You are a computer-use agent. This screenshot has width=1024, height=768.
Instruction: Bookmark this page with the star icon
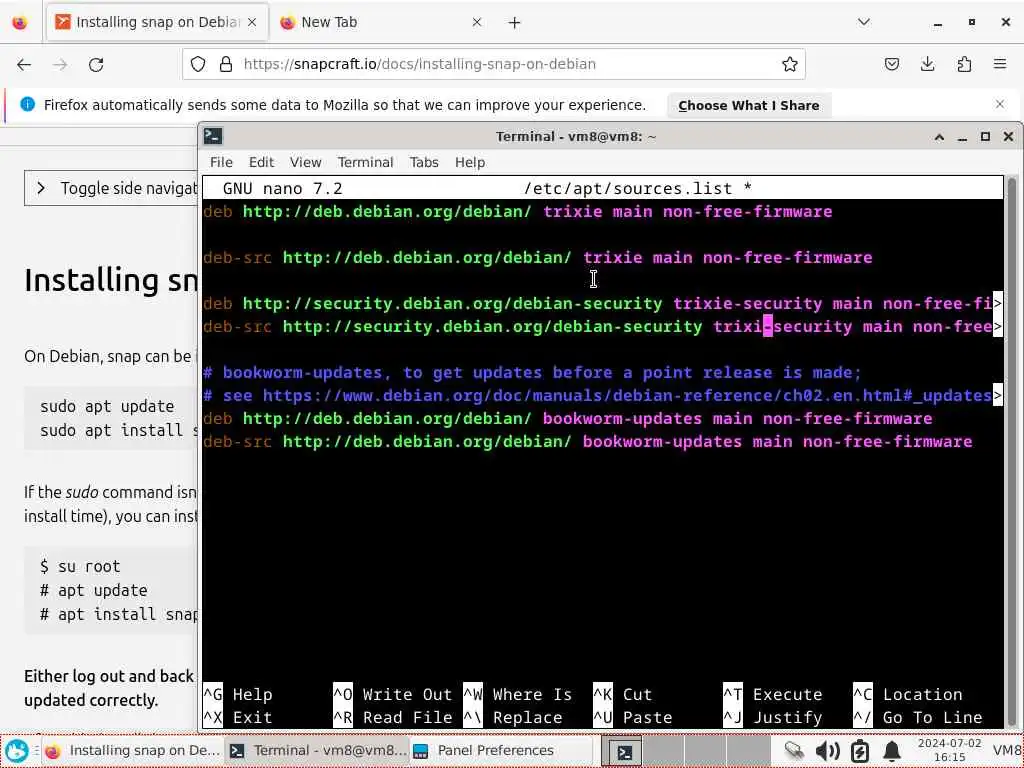[790, 64]
